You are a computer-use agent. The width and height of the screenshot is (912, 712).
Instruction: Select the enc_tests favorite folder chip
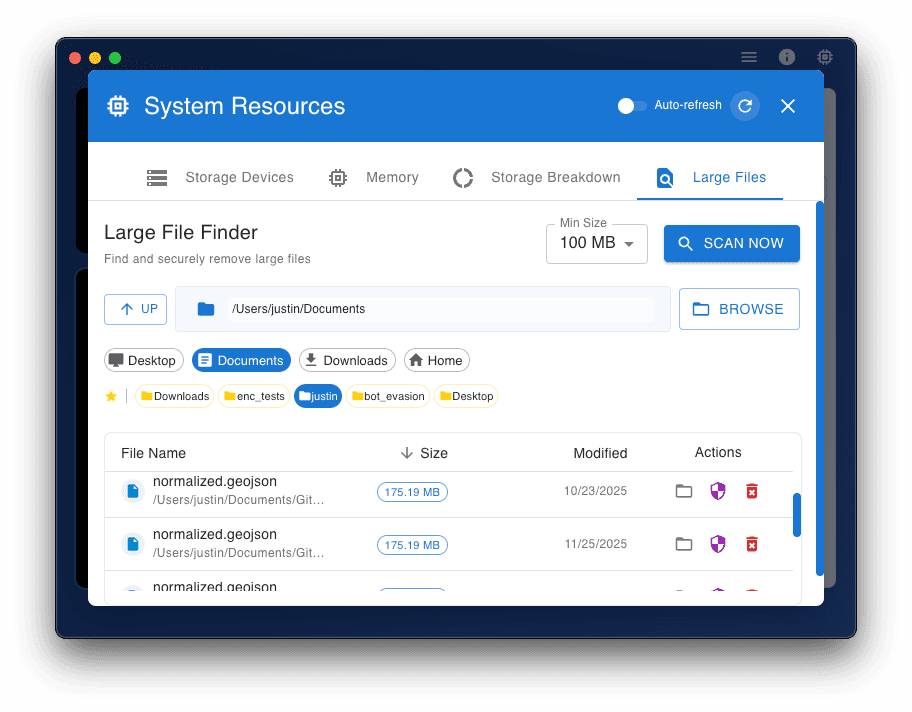[254, 396]
